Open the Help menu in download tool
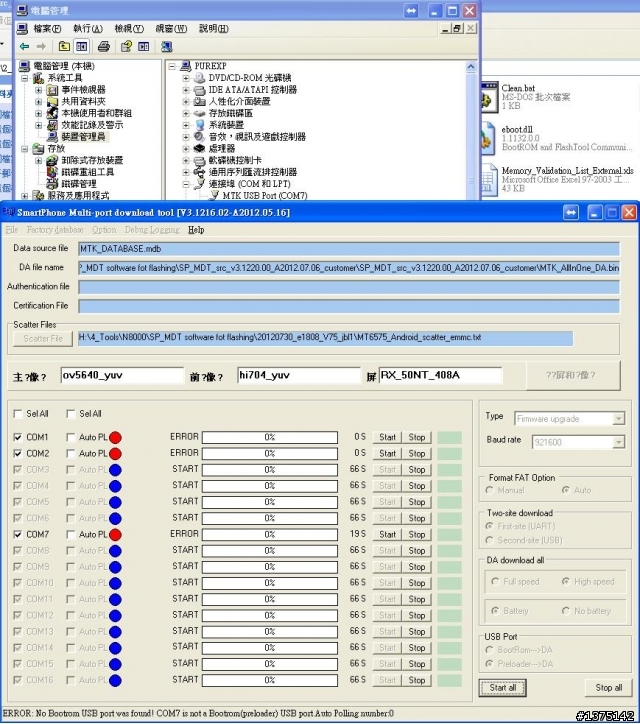The image size is (640, 724). click(x=196, y=230)
